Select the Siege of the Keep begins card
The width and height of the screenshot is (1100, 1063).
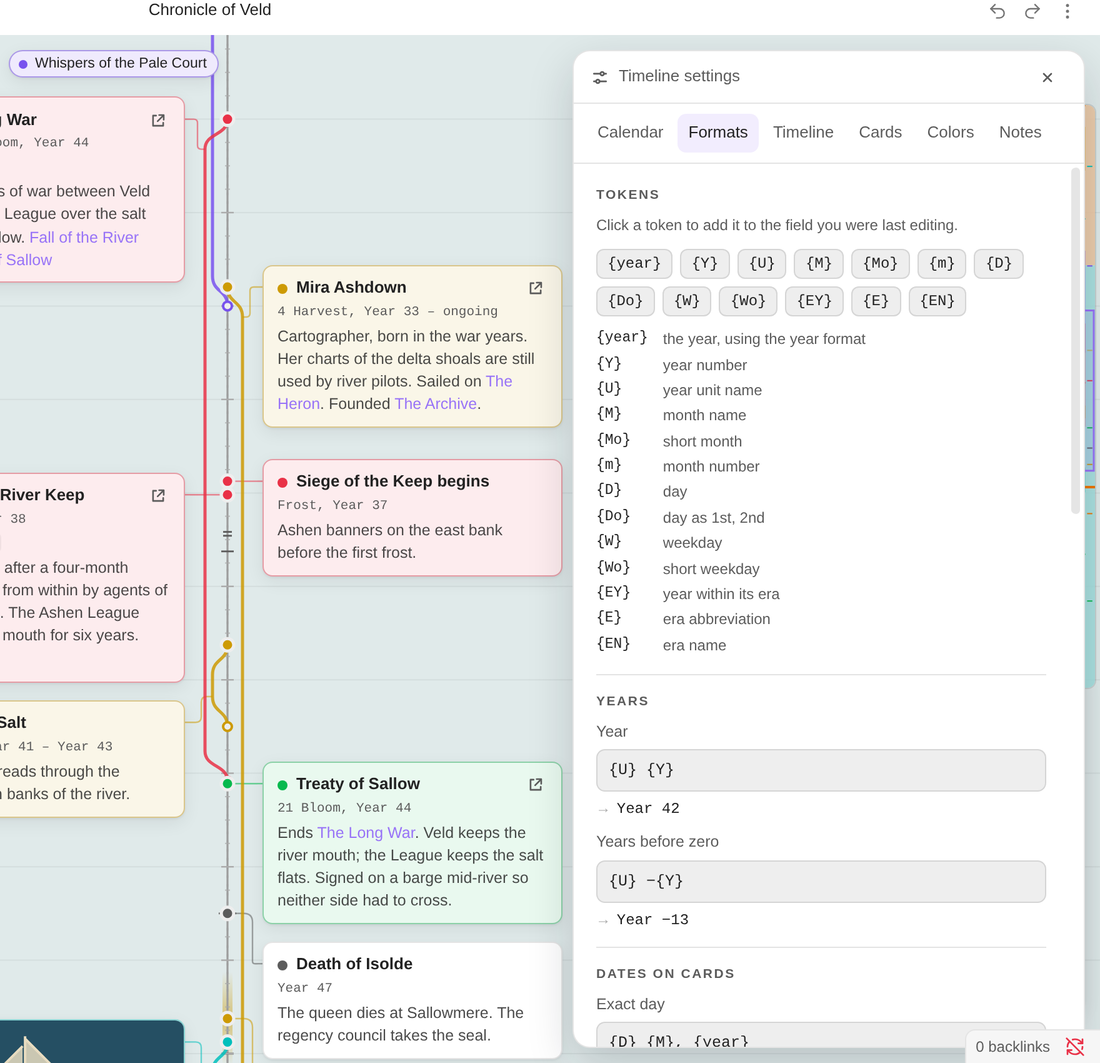412,518
